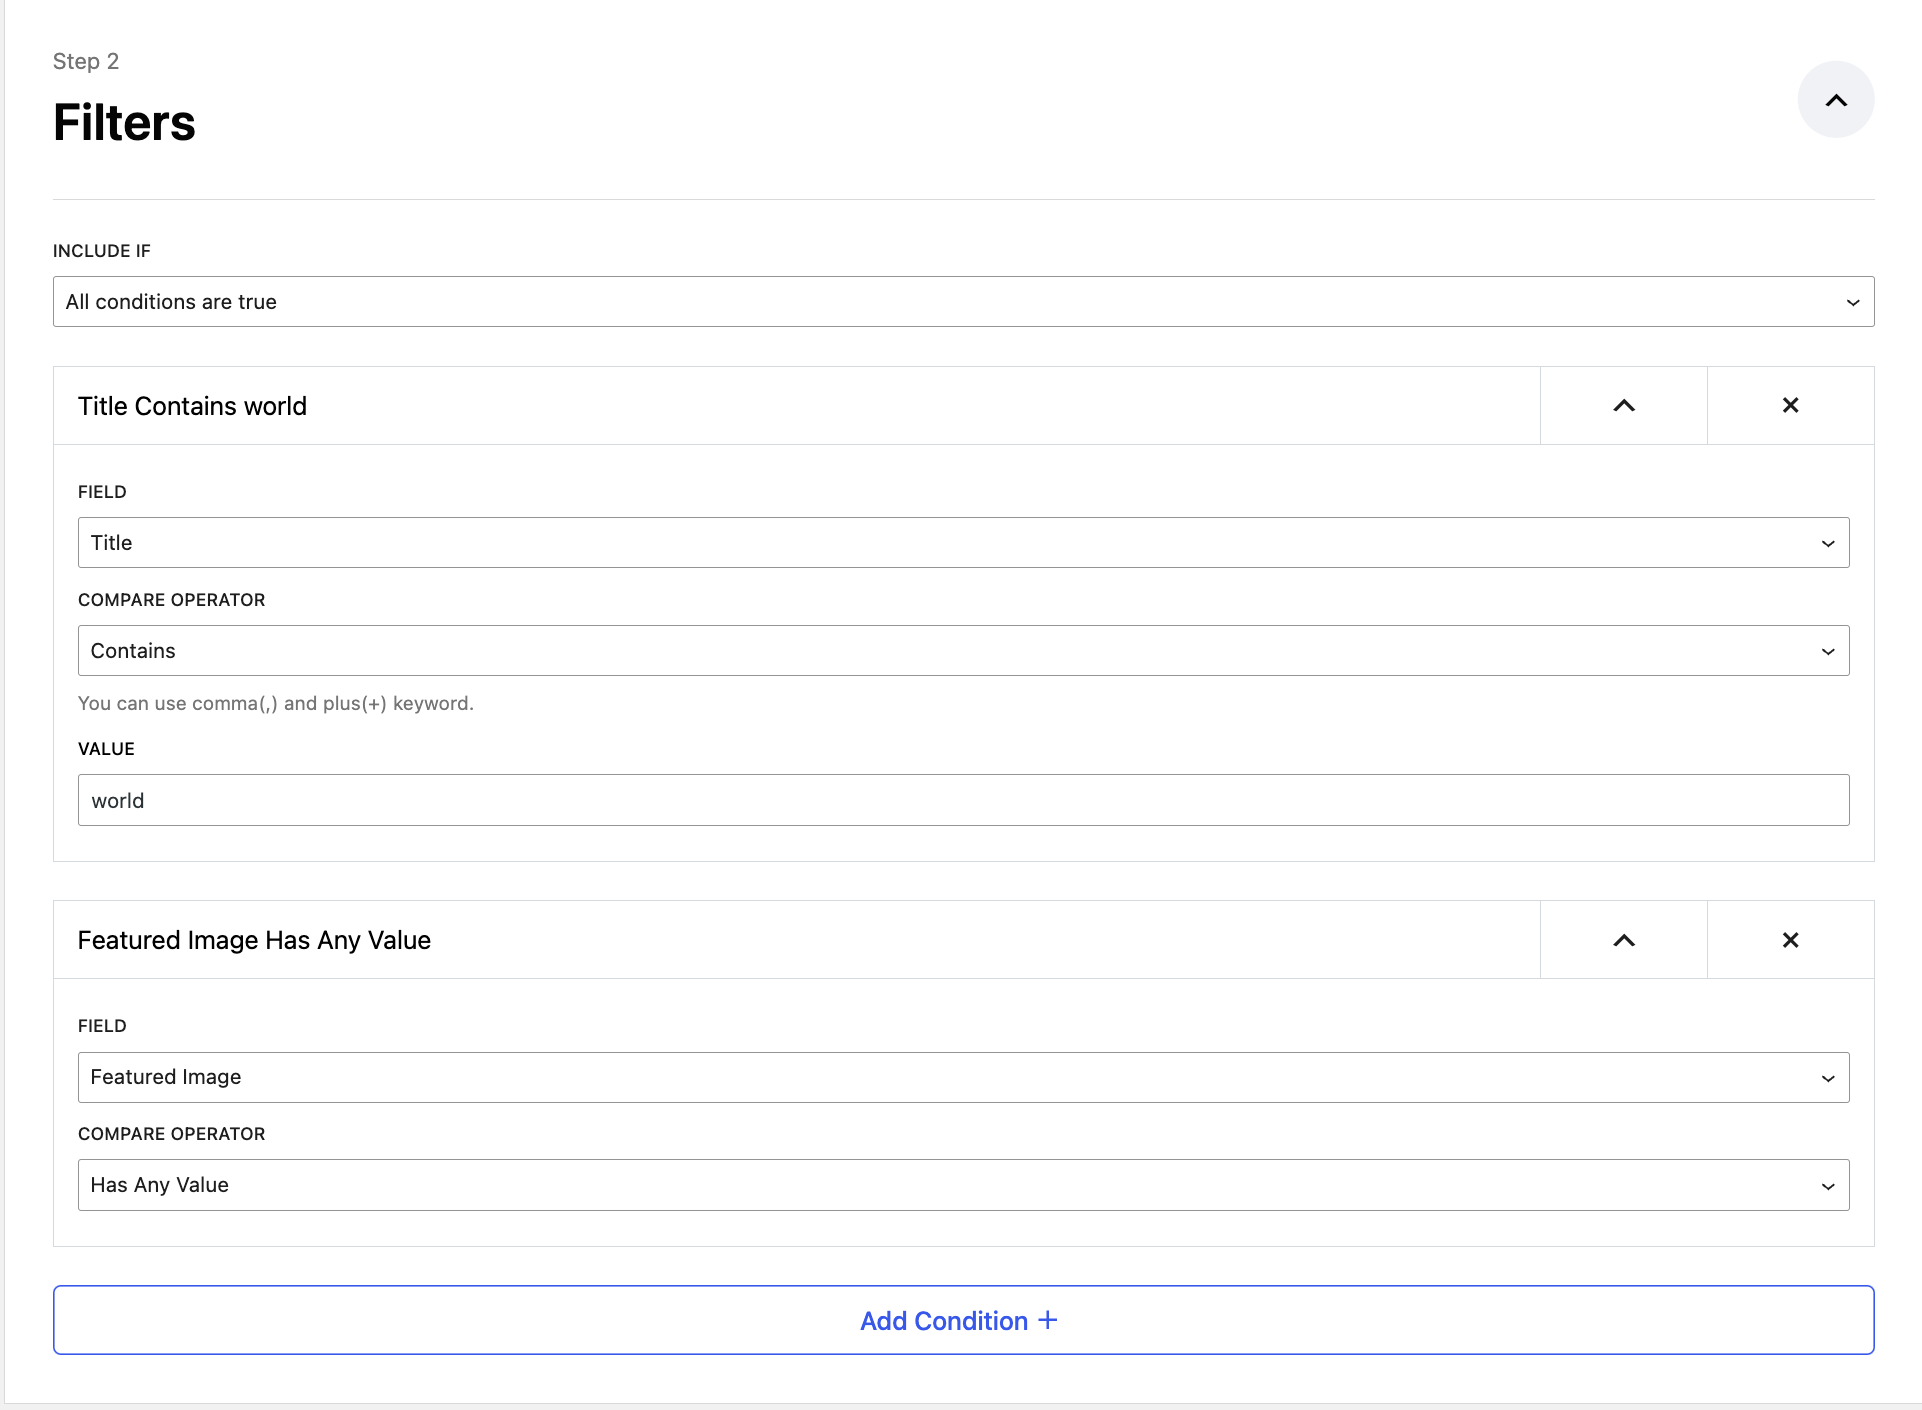
Task: Remove the Title Contains world condition
Action: 1790,406
